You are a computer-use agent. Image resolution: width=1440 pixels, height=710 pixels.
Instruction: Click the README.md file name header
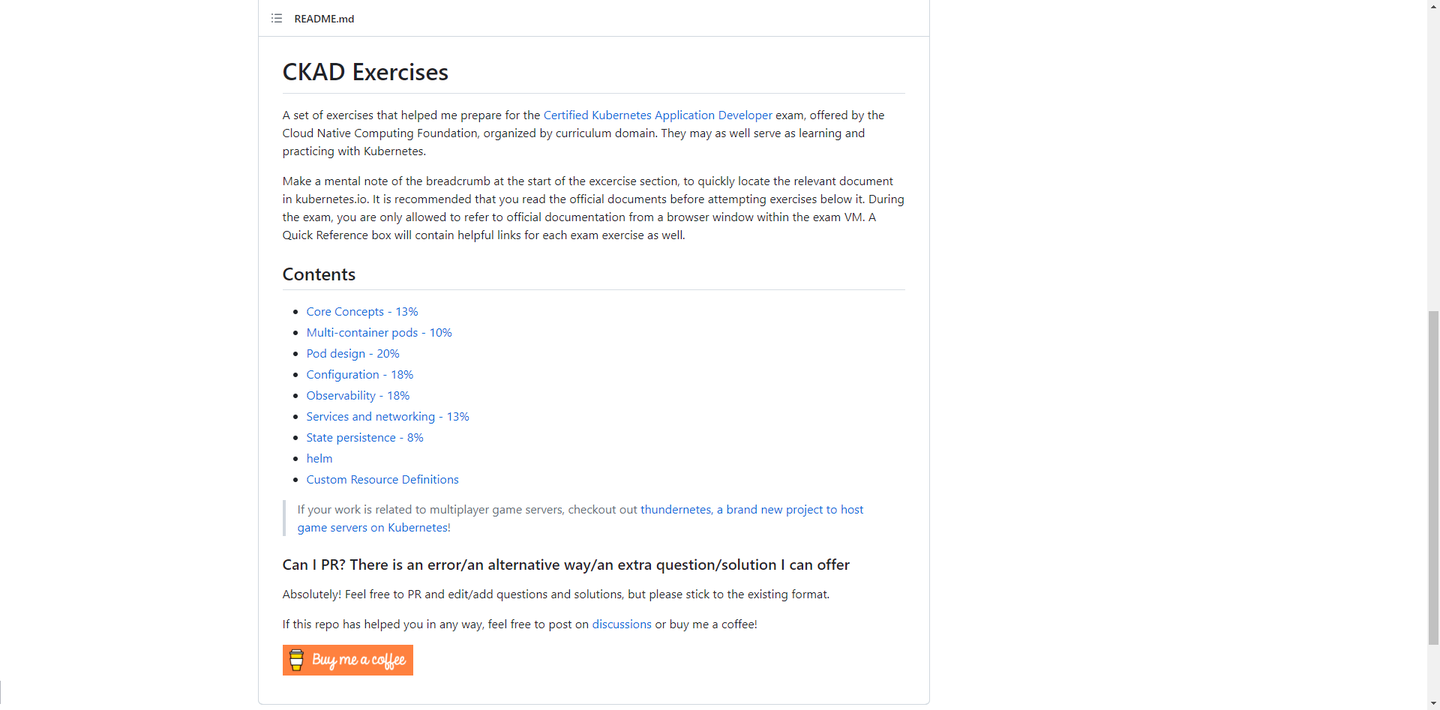[x=324, y=18]
